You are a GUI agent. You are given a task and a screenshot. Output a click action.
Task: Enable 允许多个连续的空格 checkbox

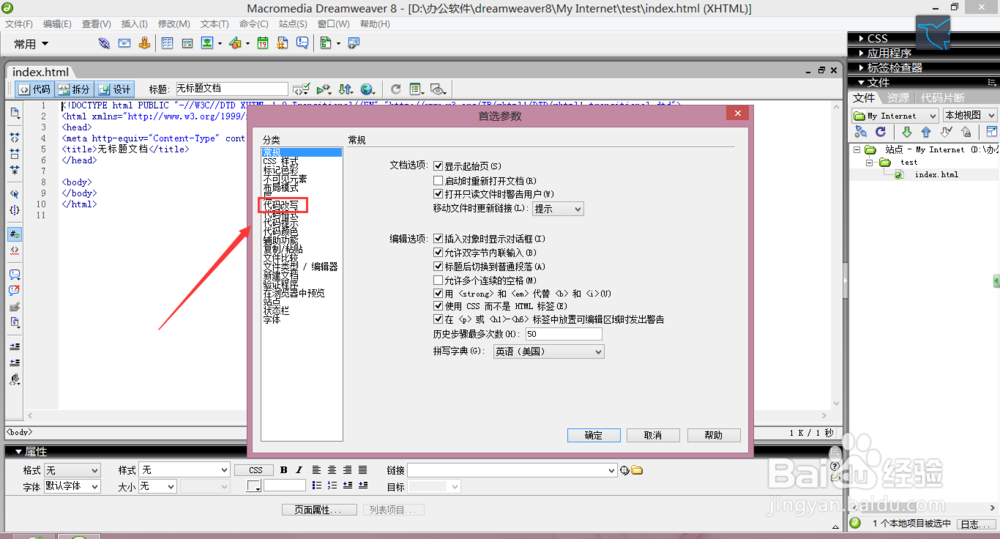coord(438,280)
